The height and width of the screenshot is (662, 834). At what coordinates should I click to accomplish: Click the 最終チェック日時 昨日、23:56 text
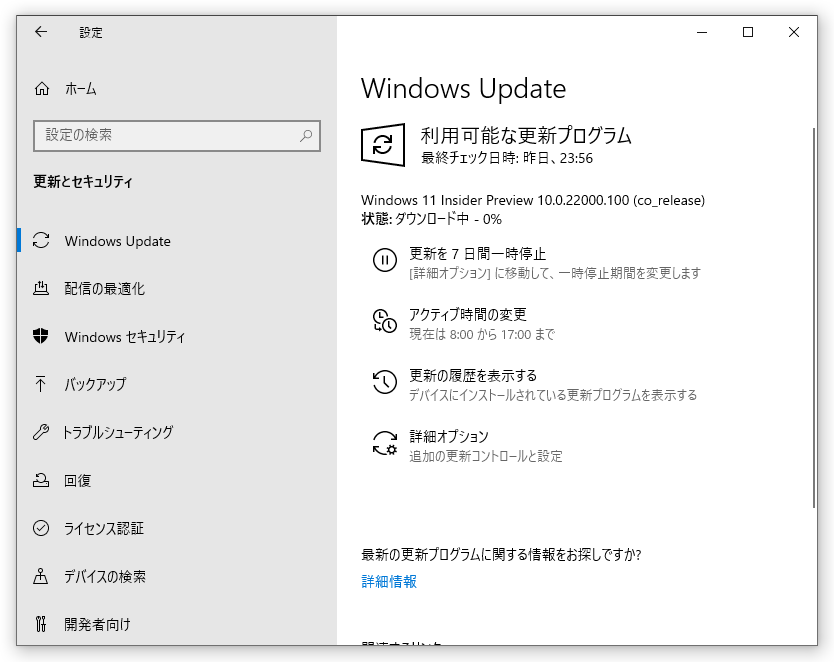tap(507, 158)
